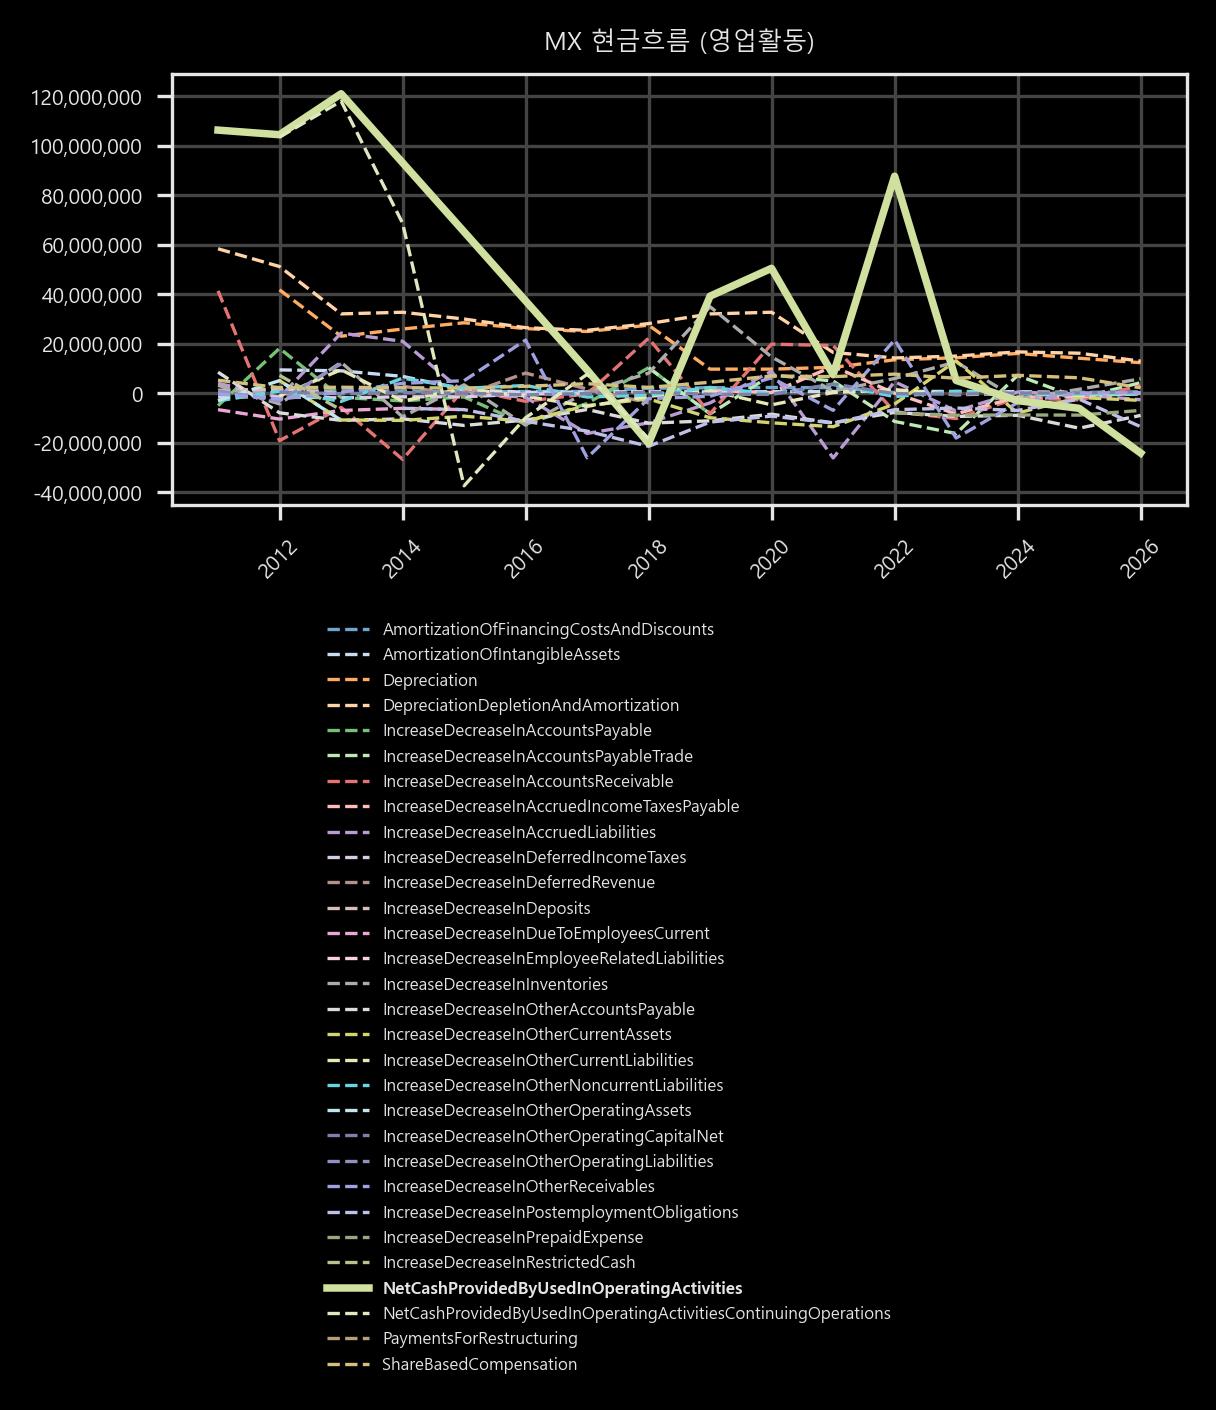Click the chart title MX 현금흐름 (영업활동)
1216x1410 pixels.
point(679,41)
